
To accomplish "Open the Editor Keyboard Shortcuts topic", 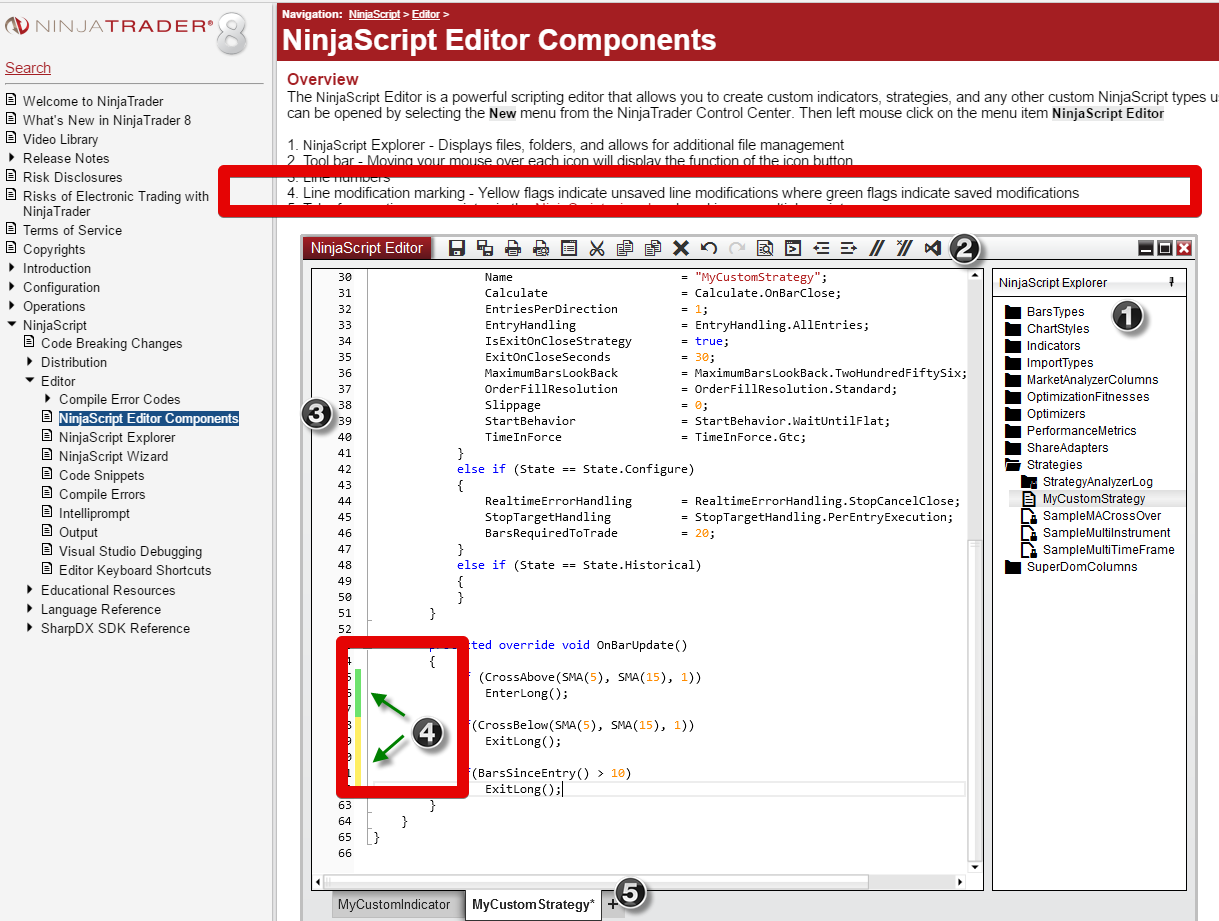I will coord(135,570).
